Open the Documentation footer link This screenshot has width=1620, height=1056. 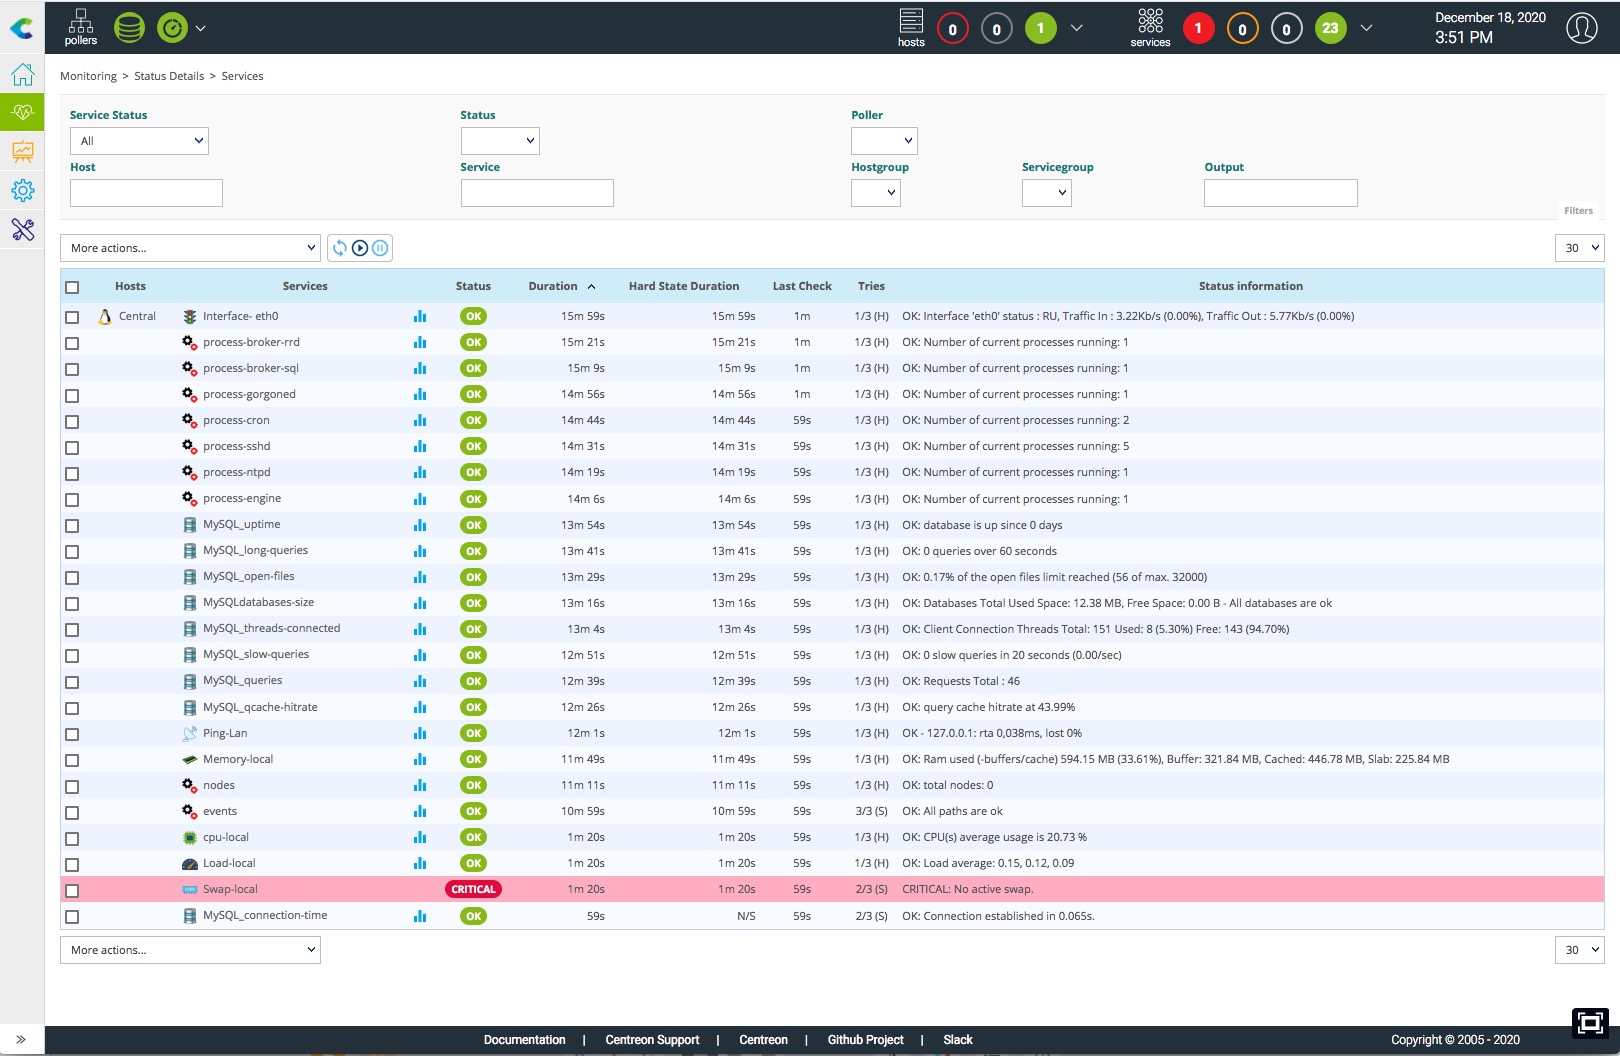pyautogui.click(x=524, y=1040)
